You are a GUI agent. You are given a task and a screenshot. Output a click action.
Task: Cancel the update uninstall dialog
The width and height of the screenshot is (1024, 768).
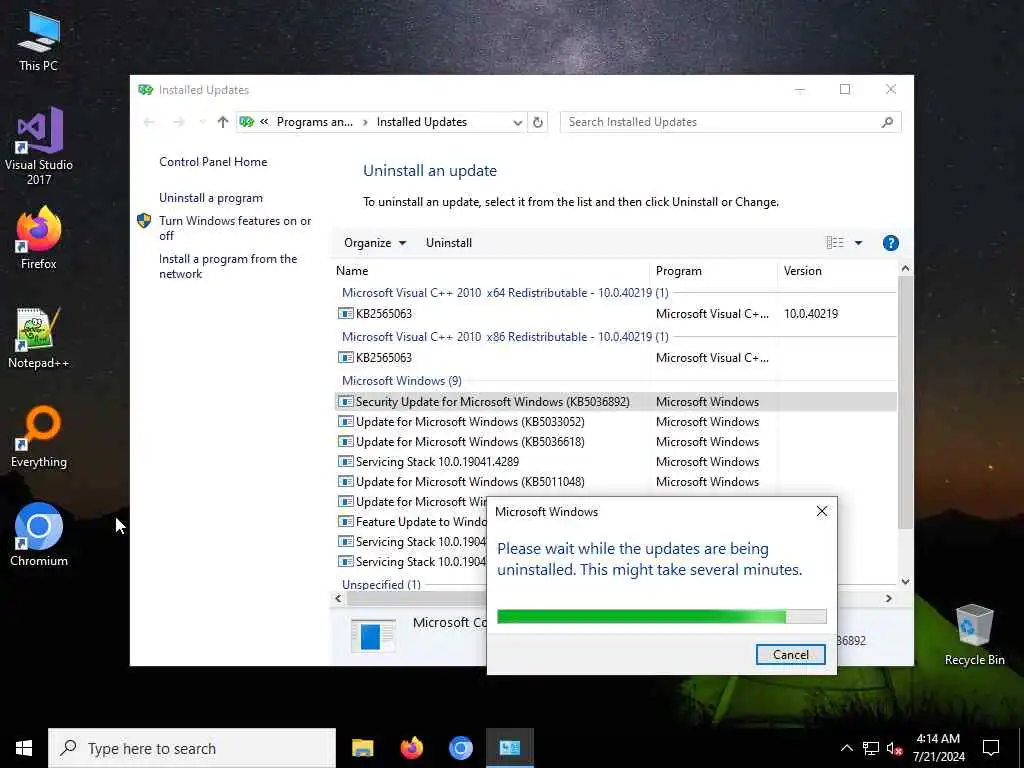790,655
